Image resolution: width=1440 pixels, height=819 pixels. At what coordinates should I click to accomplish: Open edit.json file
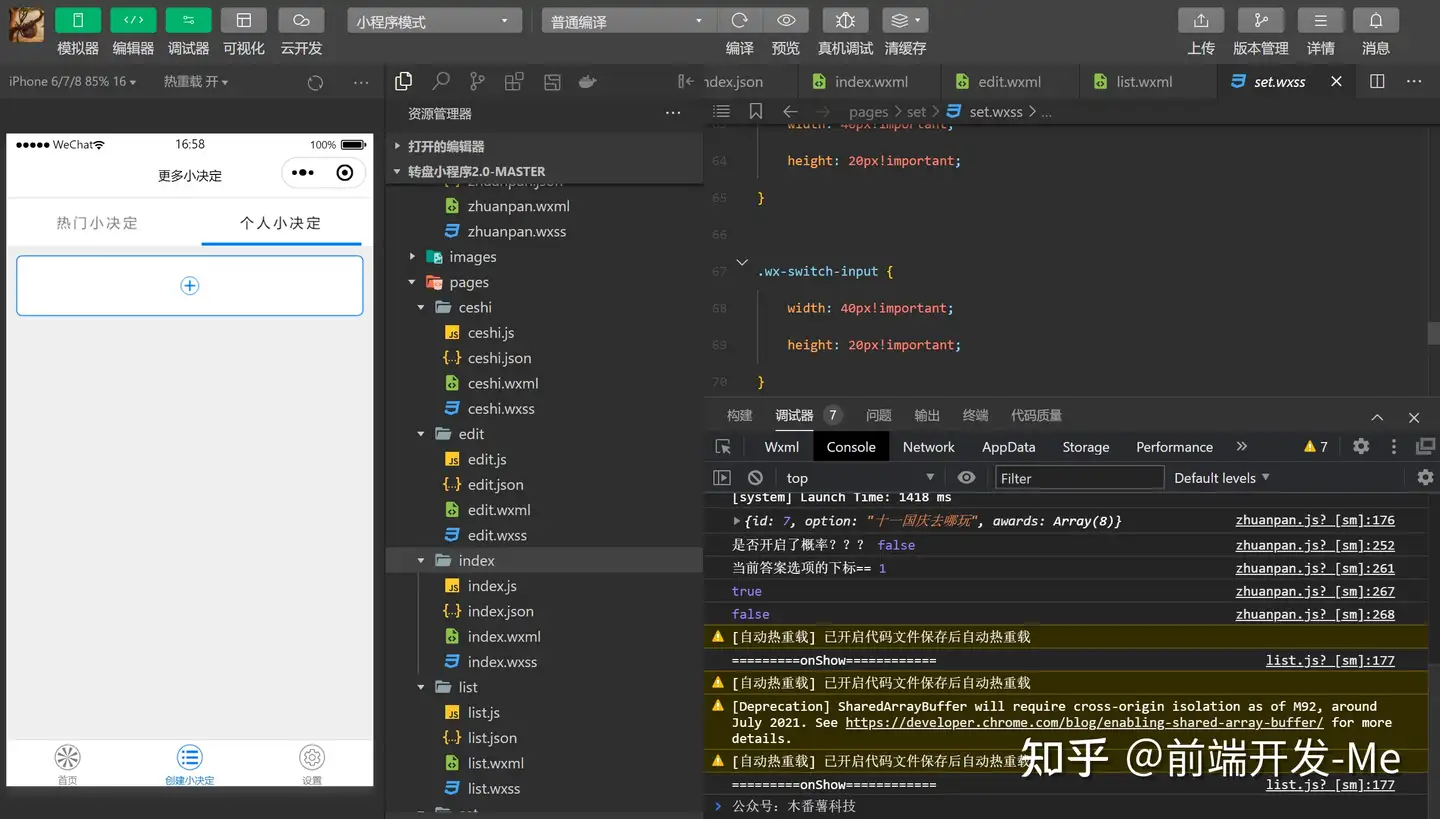pyautogui.click(x=495, y=485)
